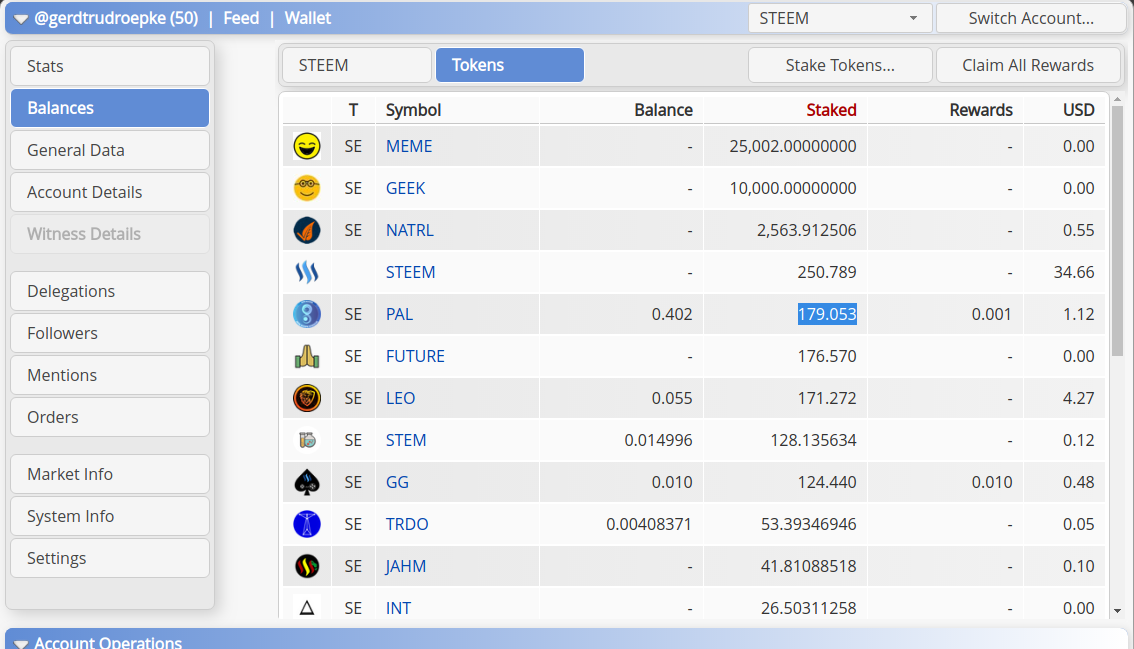Click the scrollbar down arrow
The height and width of the screenshot is (649, 1134).
(1117, 611)
